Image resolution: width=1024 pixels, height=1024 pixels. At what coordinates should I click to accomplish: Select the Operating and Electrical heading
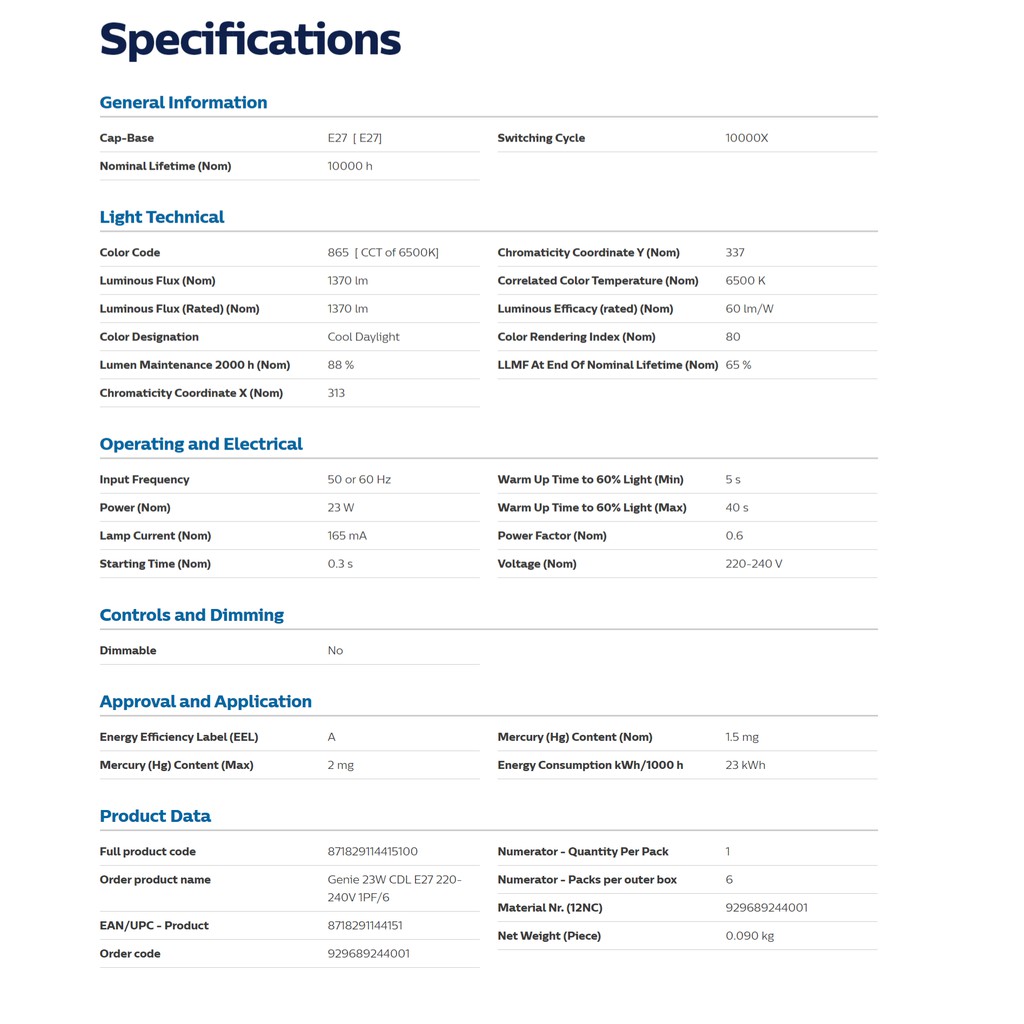click(x=201, y=444)
